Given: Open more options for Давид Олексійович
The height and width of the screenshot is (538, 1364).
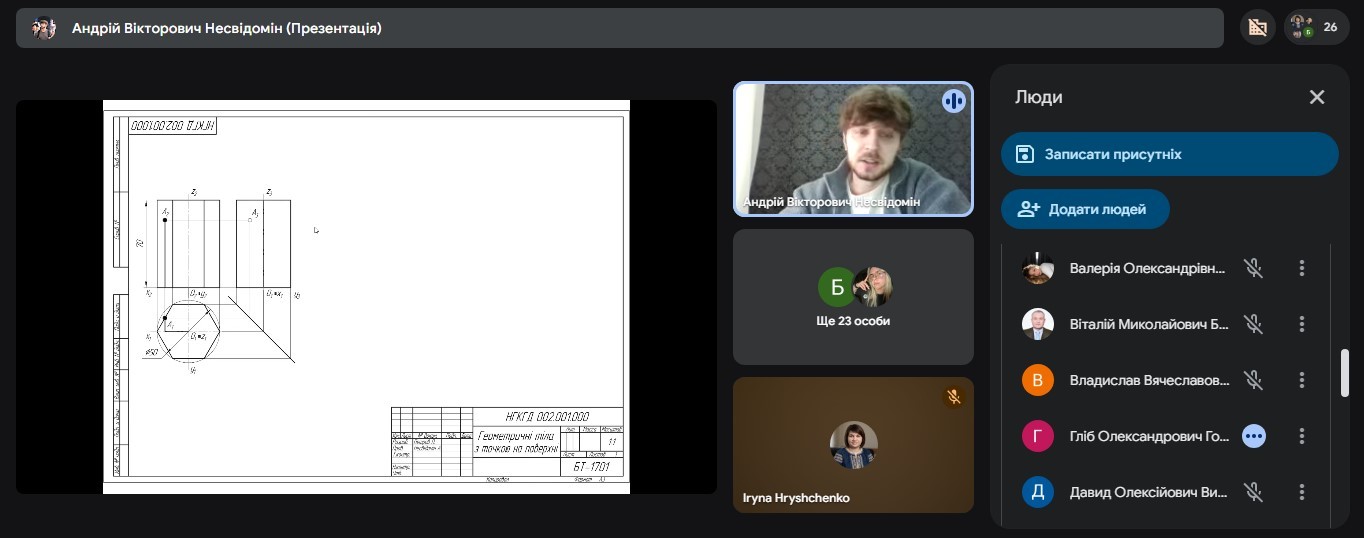Looking at the screenshot, I should click(x=1302, y=492).
